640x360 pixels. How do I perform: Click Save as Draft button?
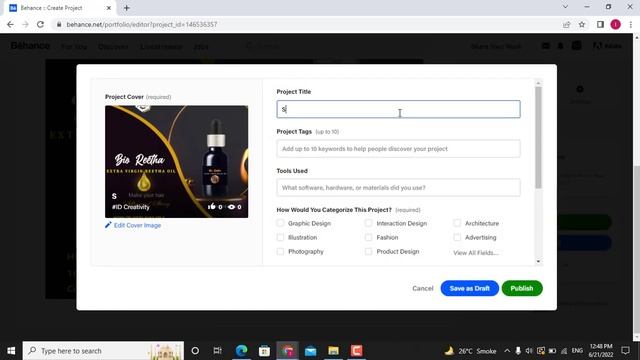(469, 288)
